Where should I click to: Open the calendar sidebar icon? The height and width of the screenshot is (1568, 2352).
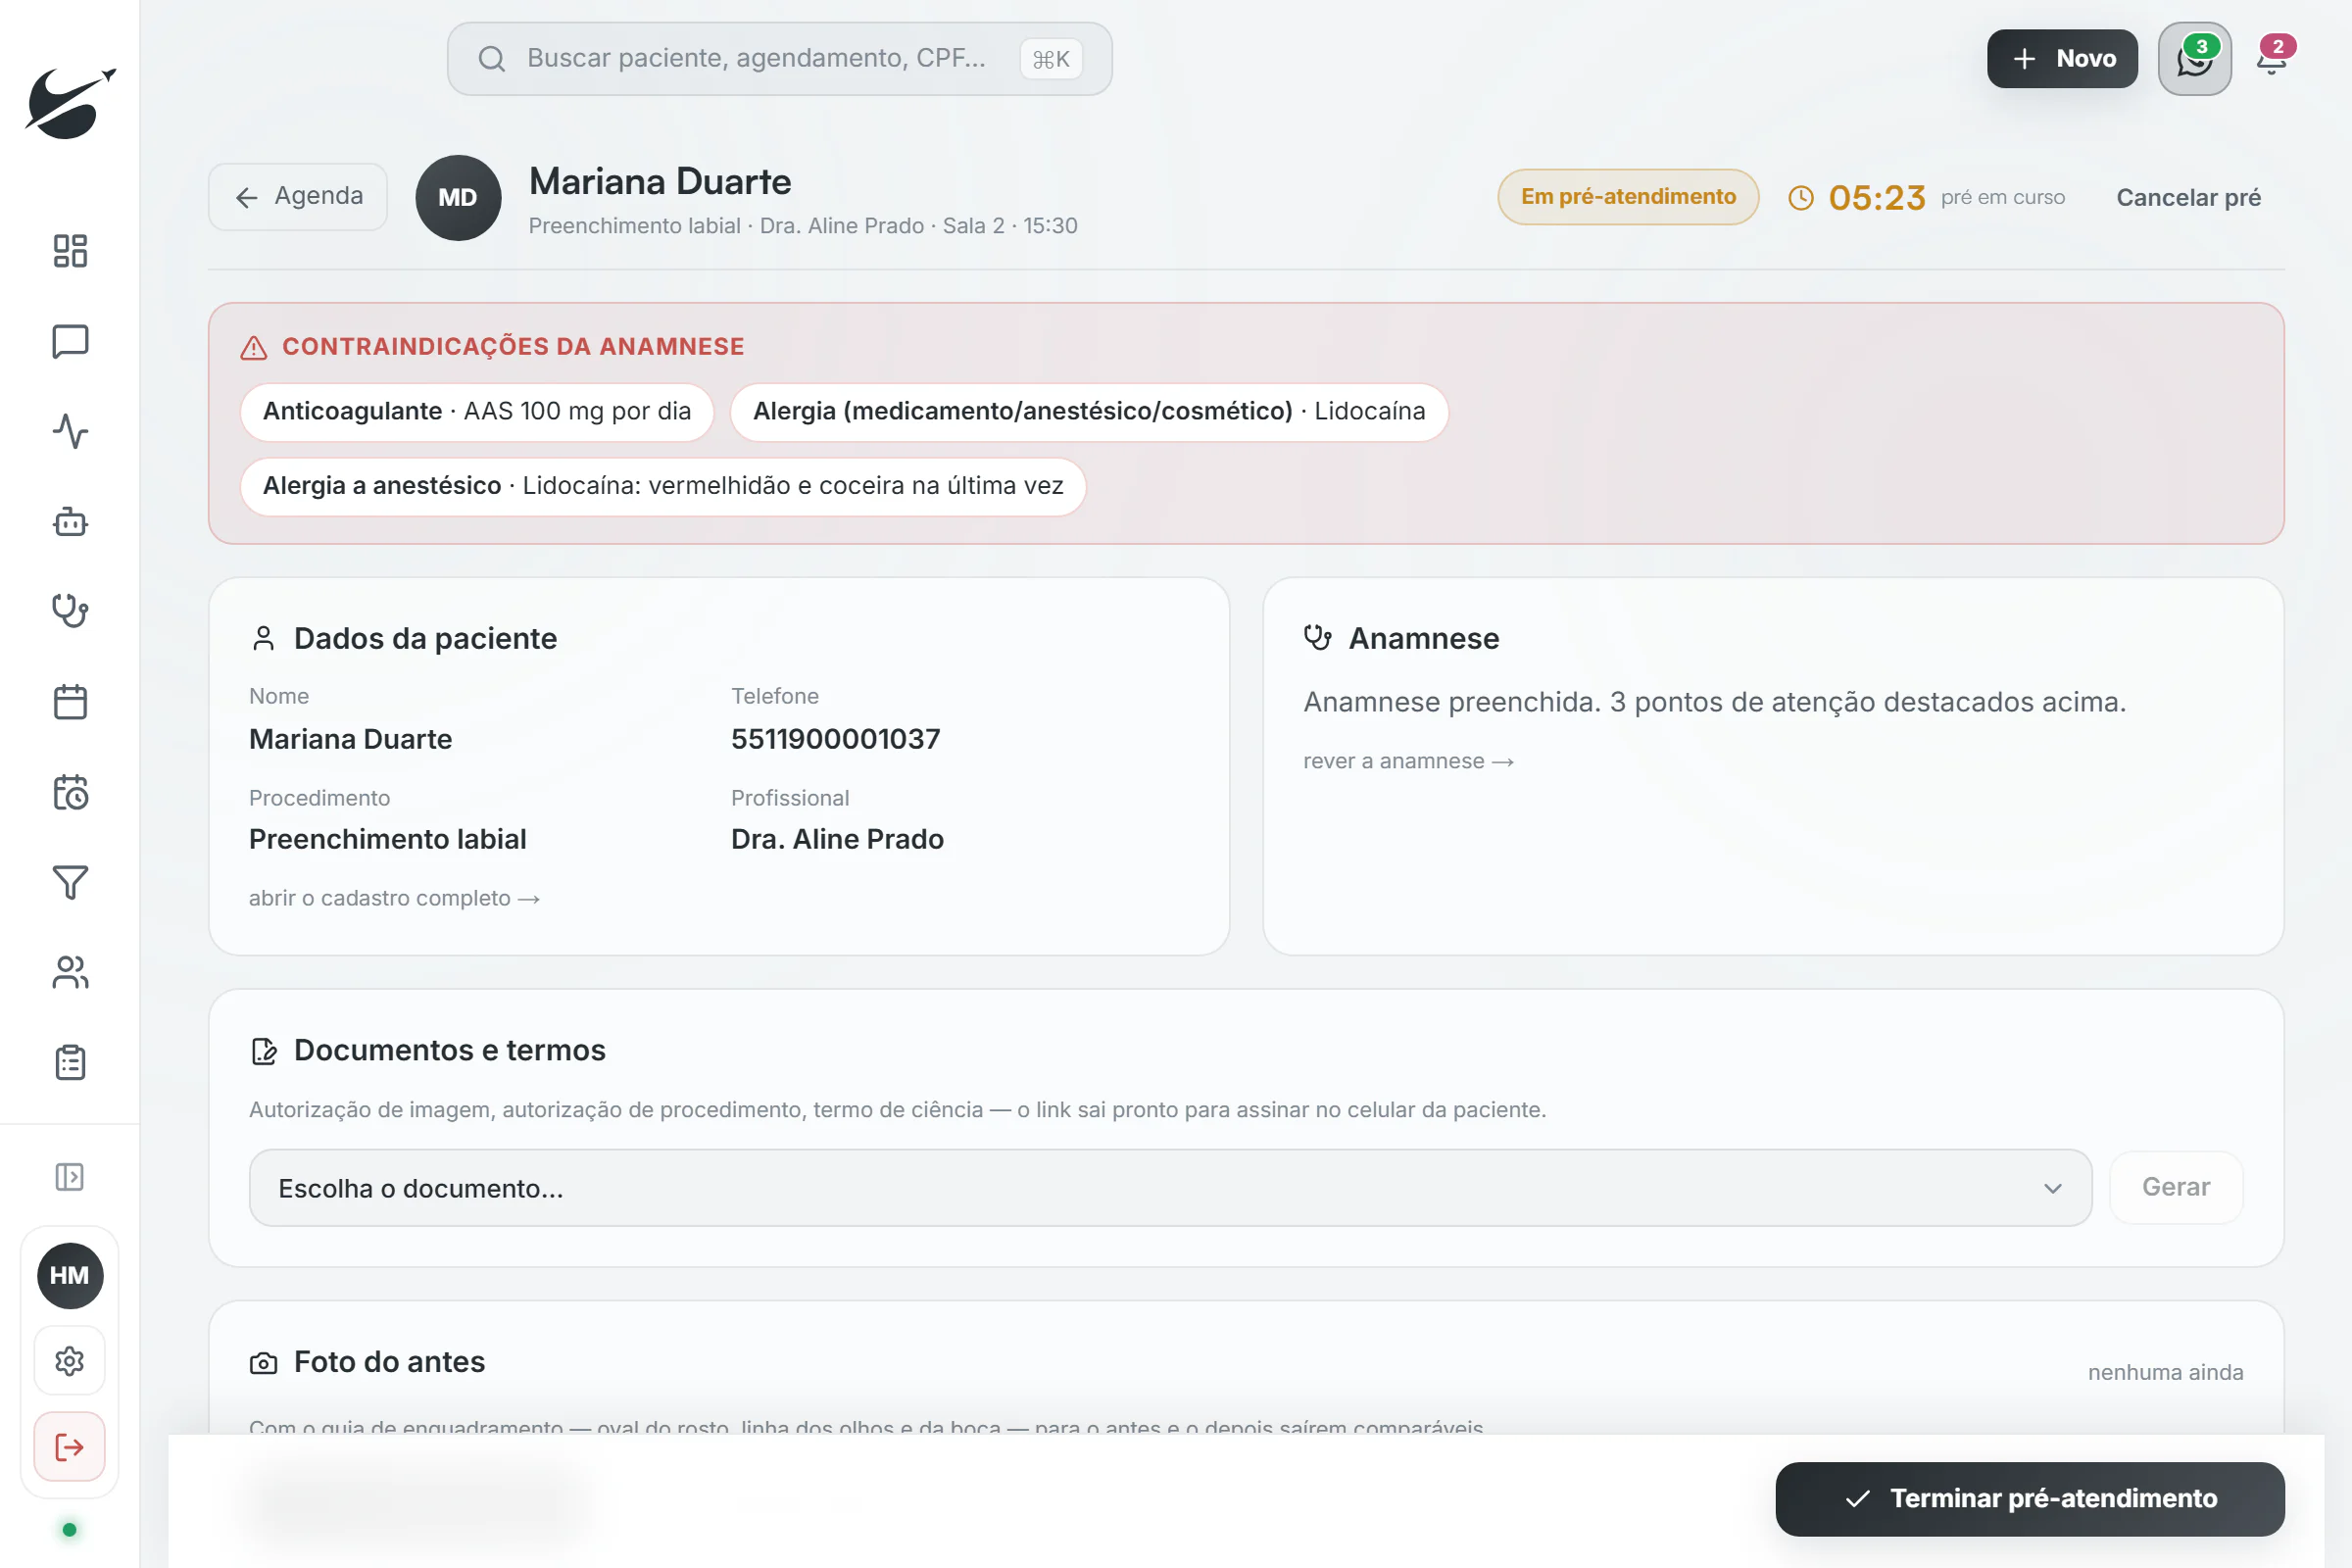[70, 702]
